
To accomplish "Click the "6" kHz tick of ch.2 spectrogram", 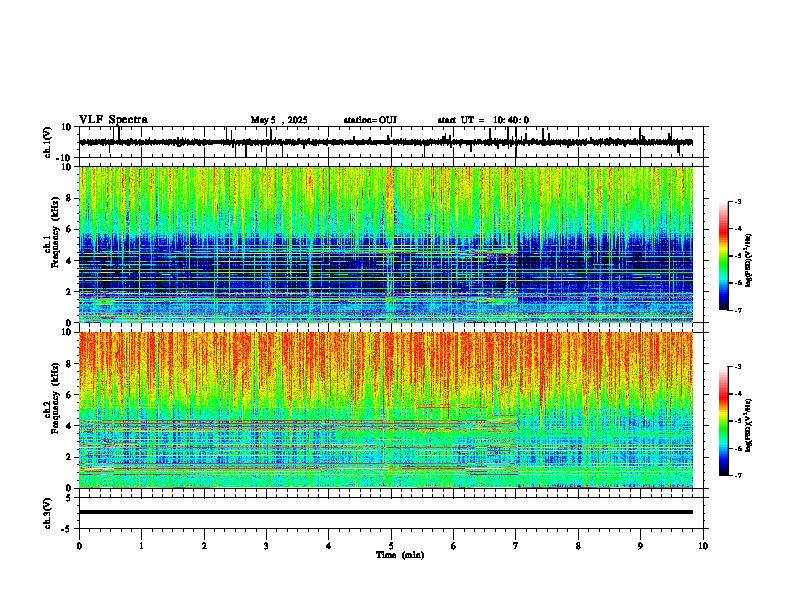I will (x=70, y=395).
